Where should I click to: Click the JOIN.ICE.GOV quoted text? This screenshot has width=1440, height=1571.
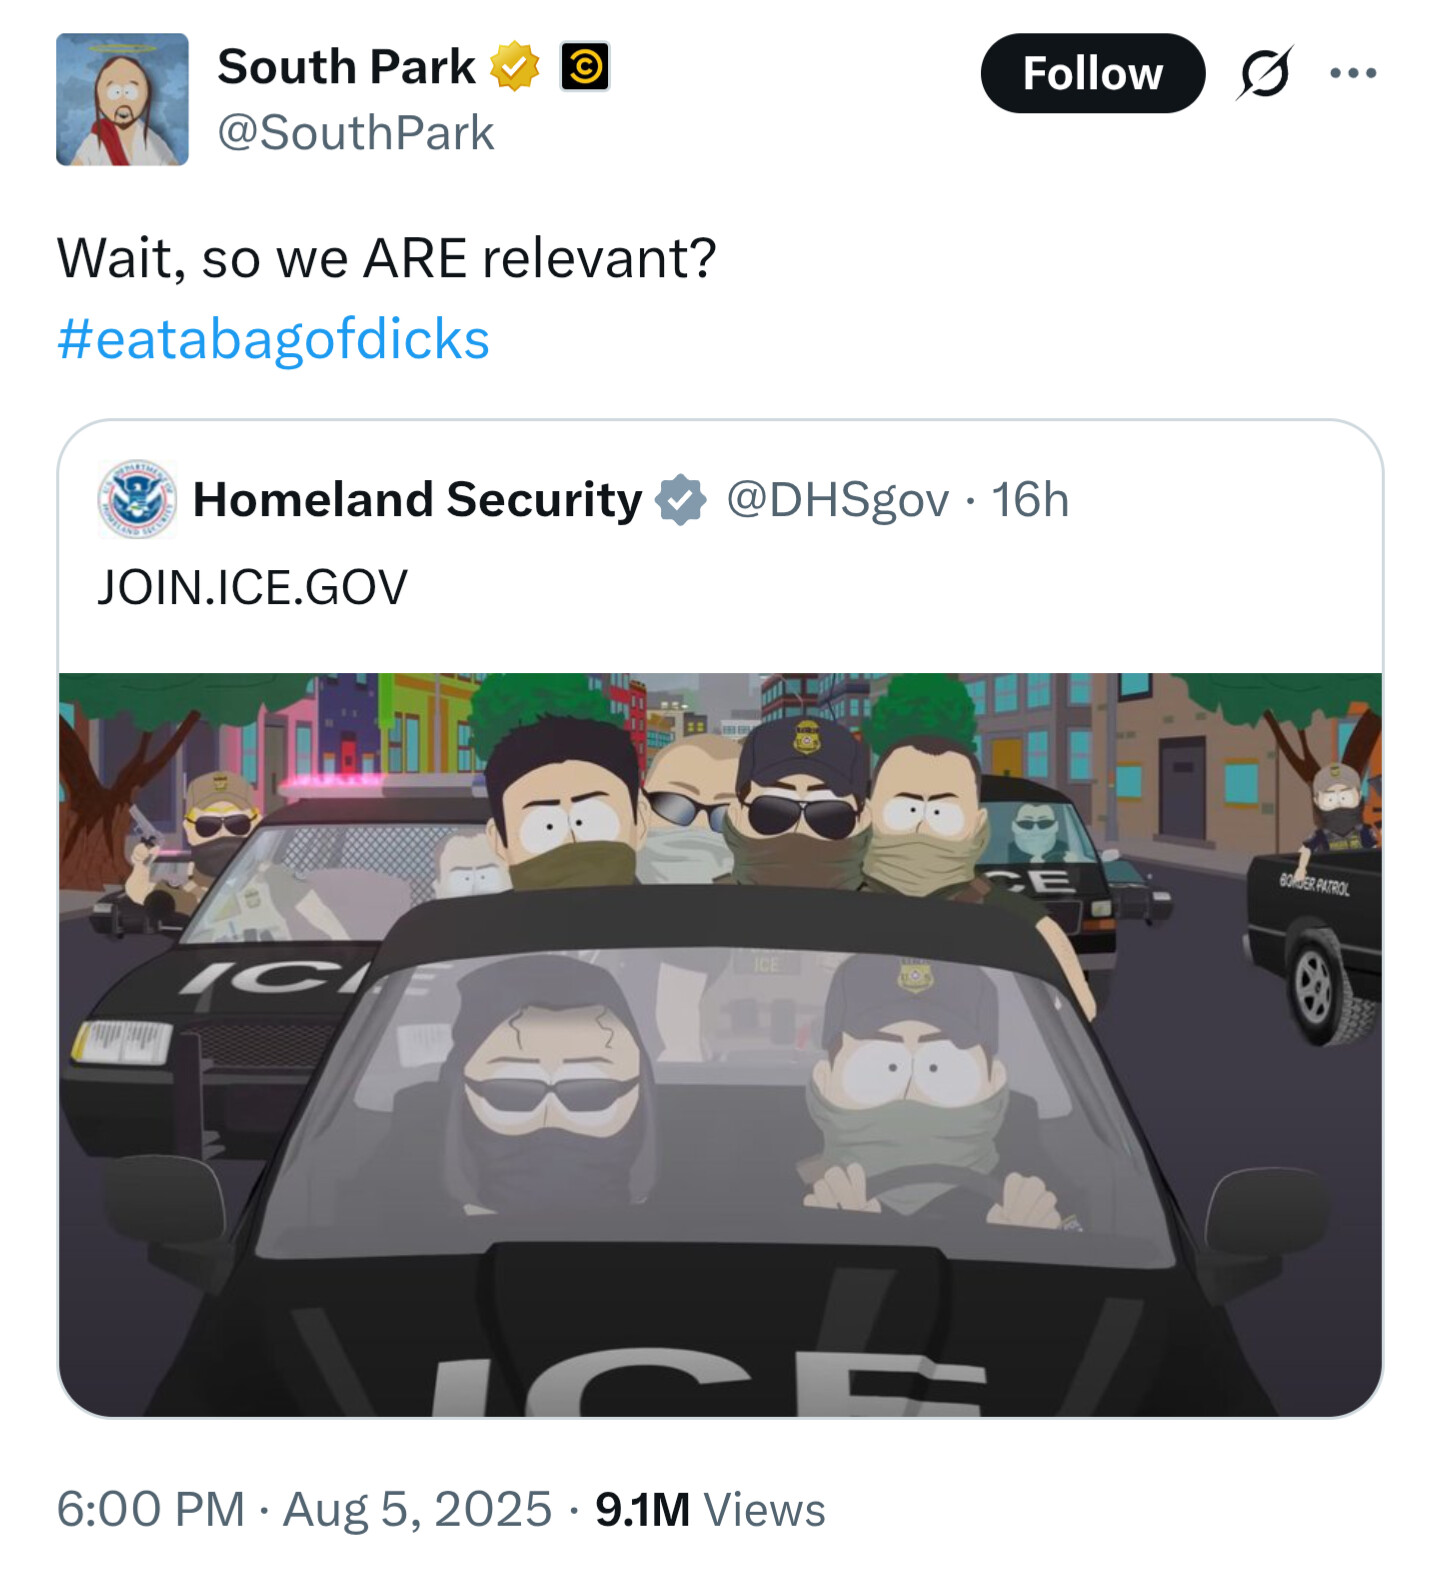252,587
